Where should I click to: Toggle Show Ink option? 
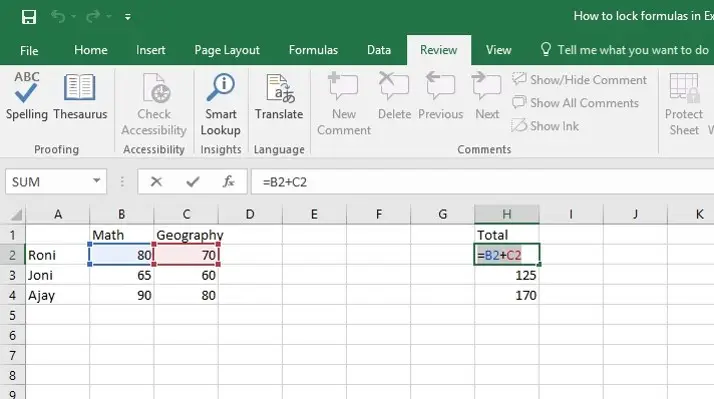(545, 126)
